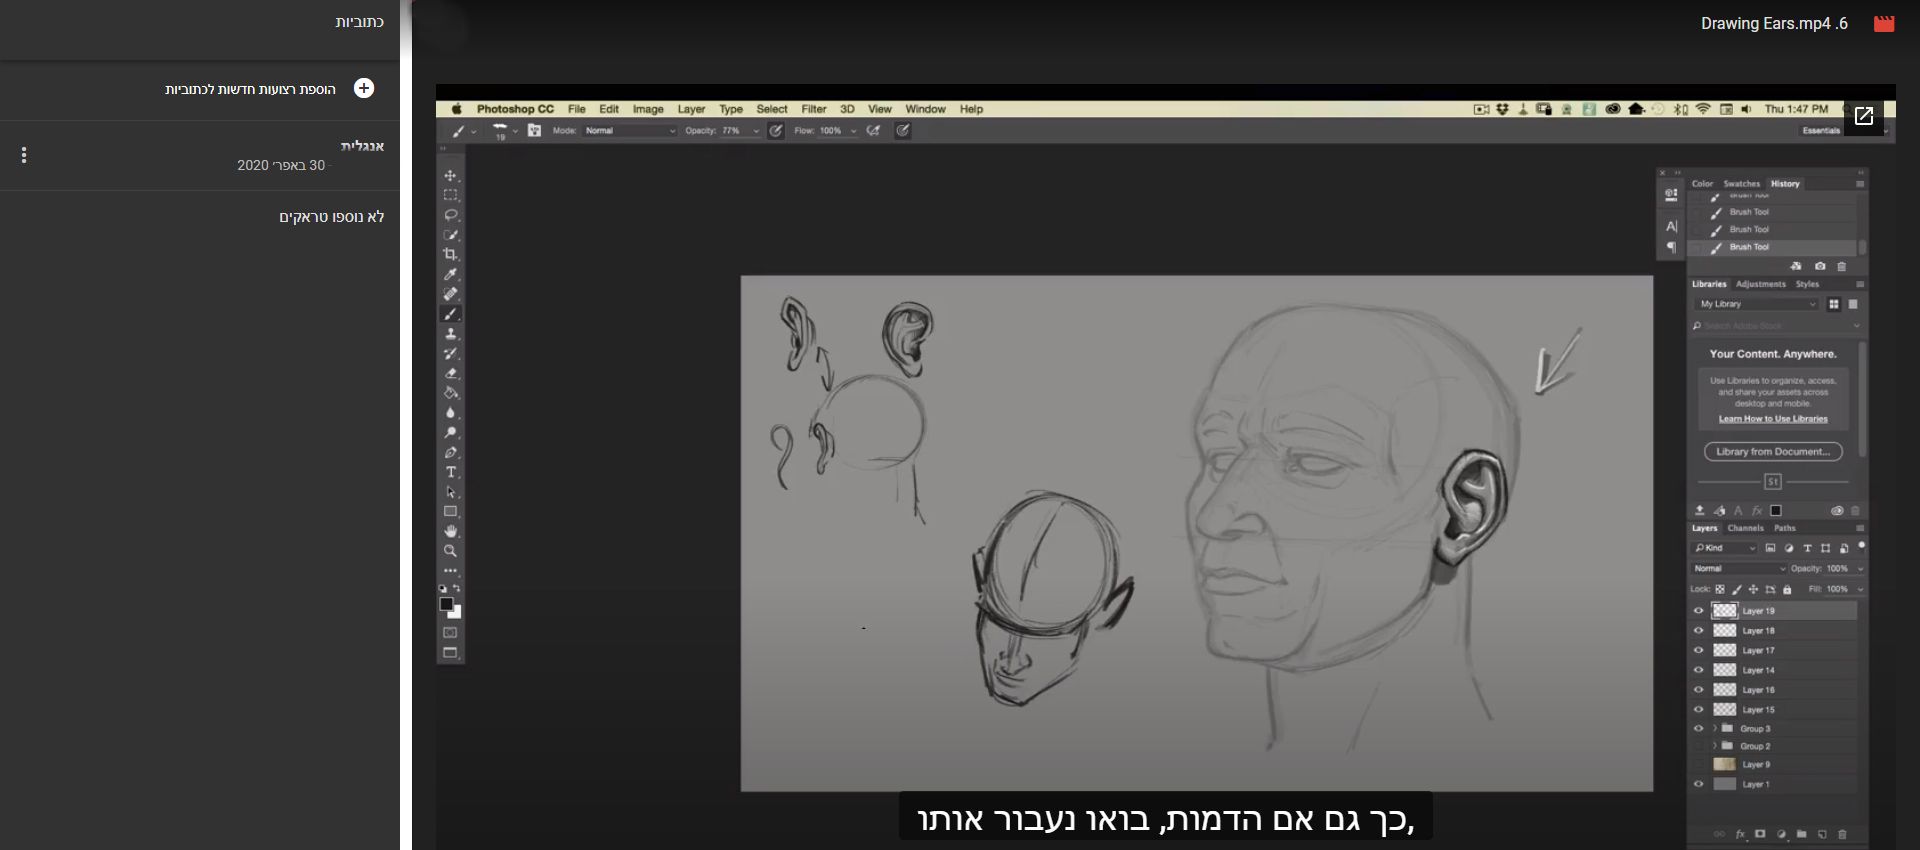Toggle visibility of Layer 1
This screenshot has height=850, width=1920.
(x=1698, y=784)
